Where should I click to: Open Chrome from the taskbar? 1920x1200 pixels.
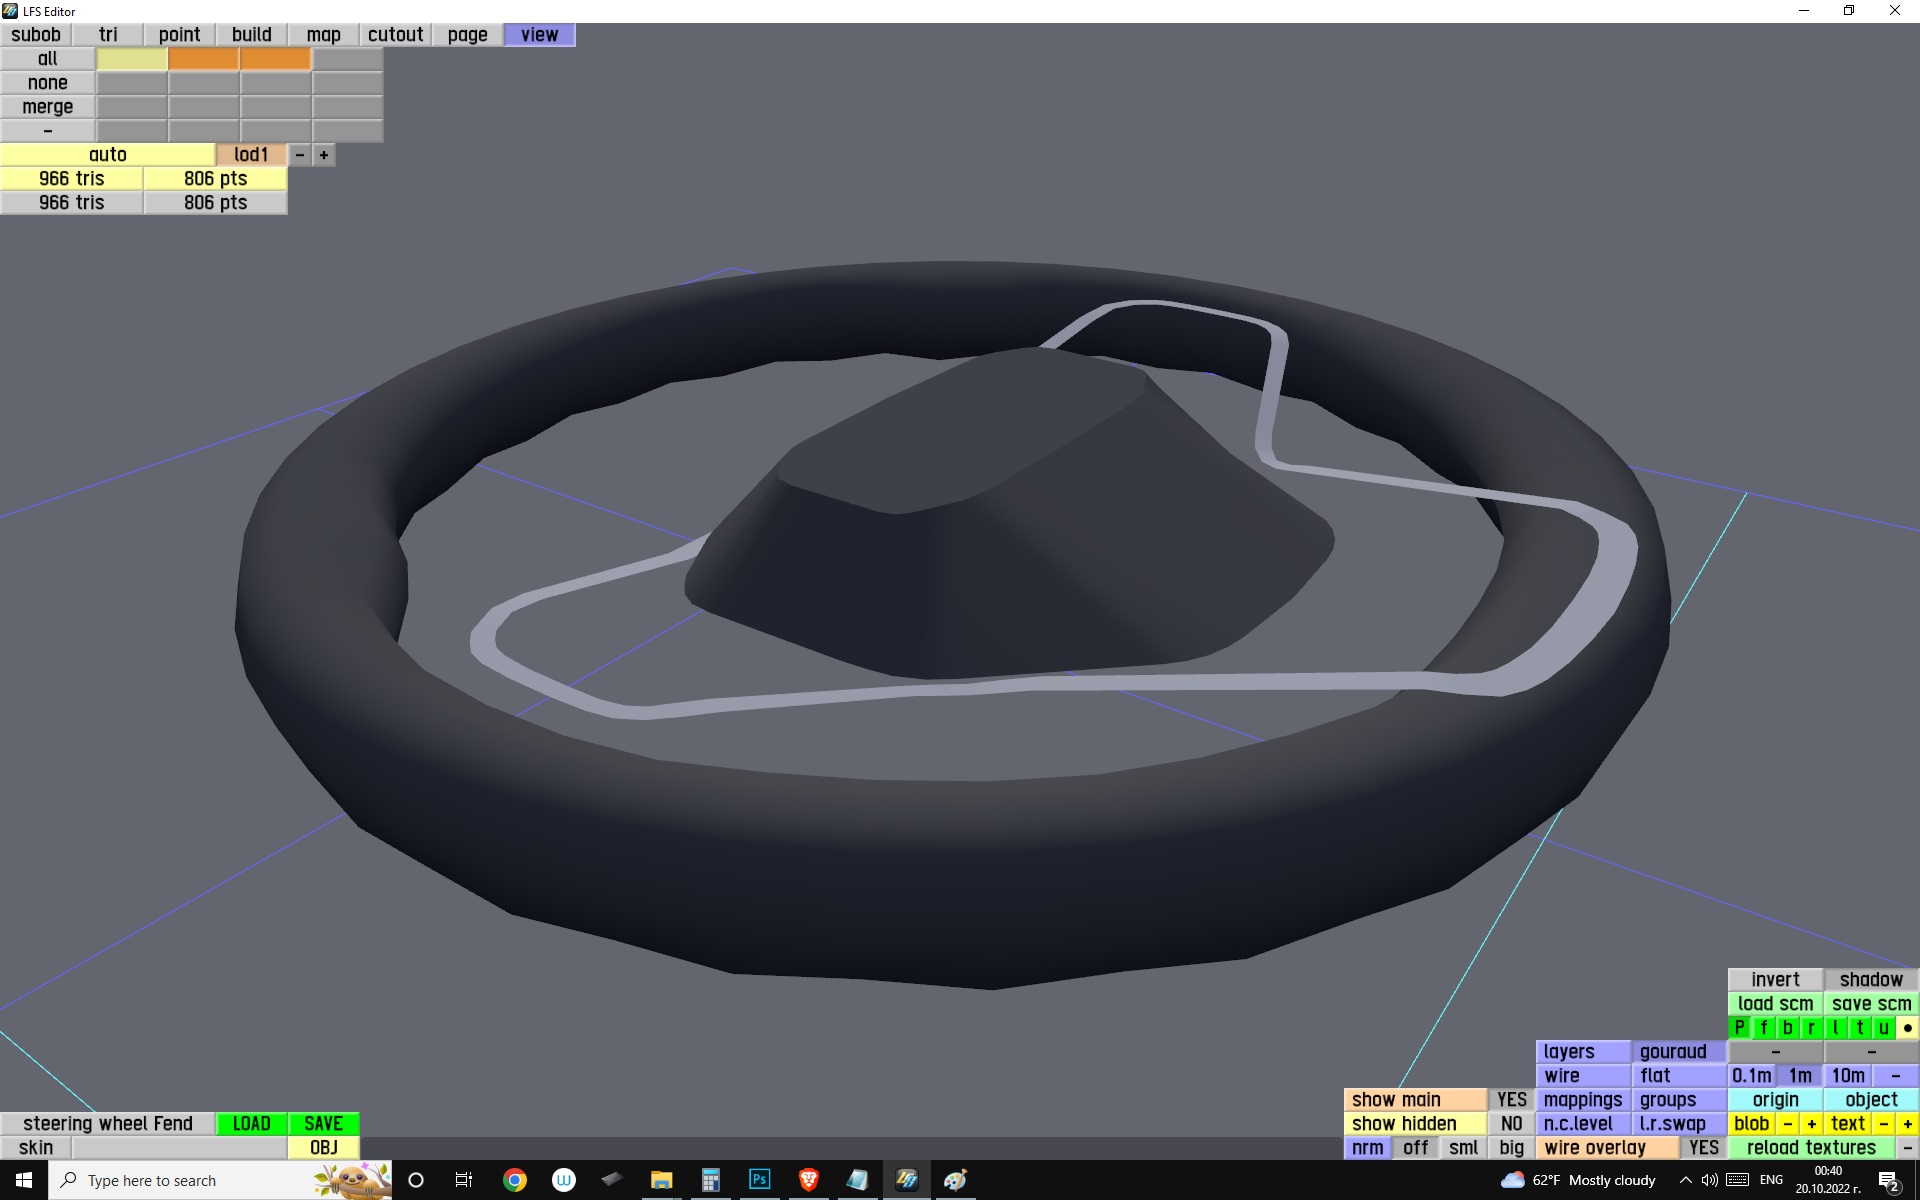tap(515, 1179)
